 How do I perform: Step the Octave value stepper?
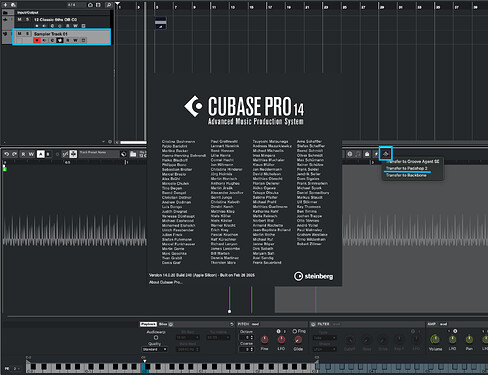pos(252,338)
